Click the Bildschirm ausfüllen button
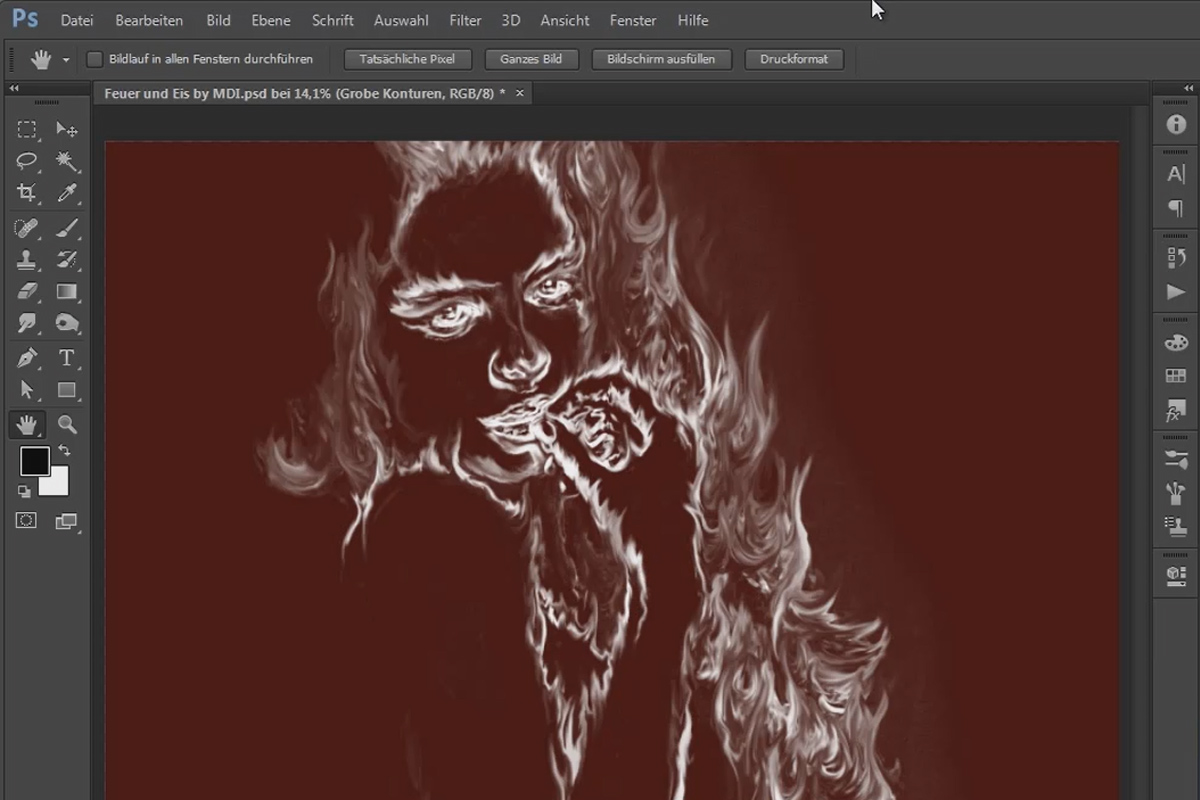 pyautogui.click(x=661, y=59)
